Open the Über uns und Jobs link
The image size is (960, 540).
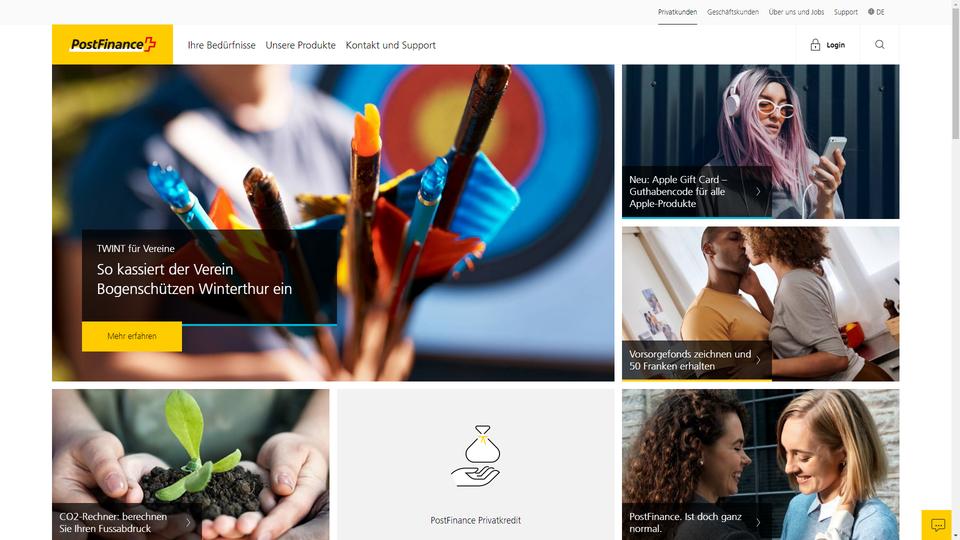(x=796, y=12)
